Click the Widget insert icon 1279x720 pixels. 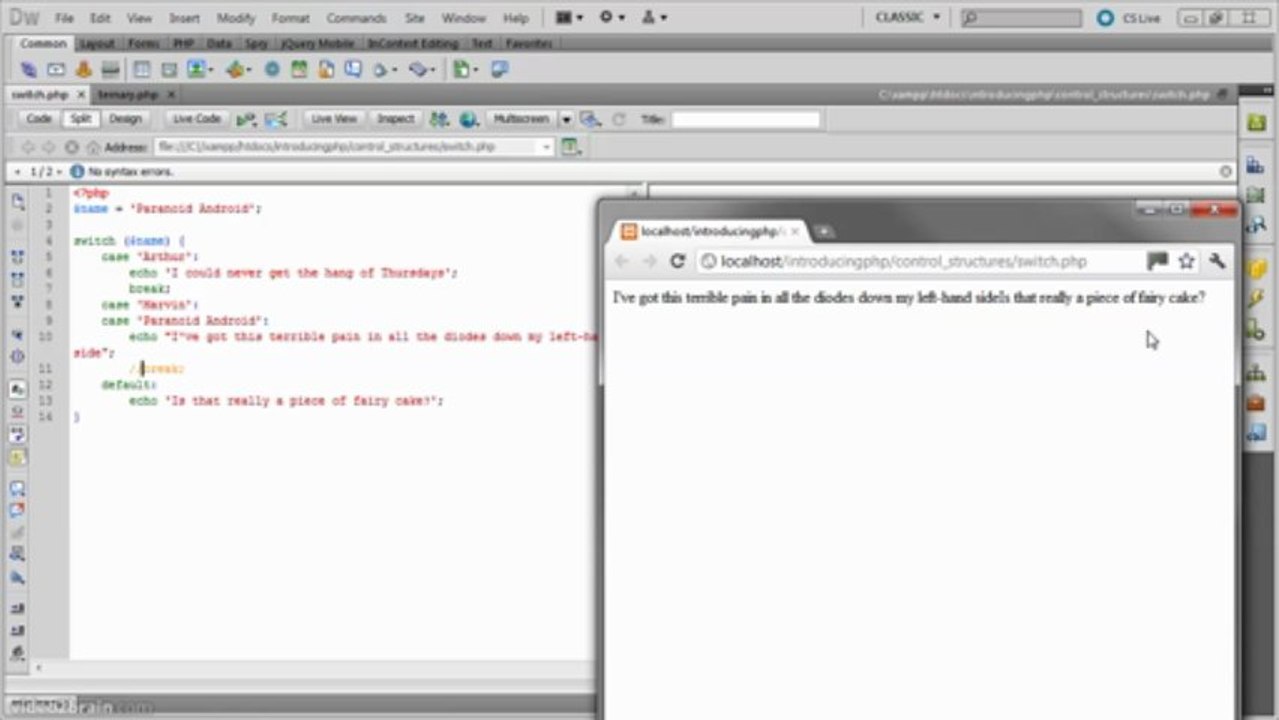click(x=272, y=70)
